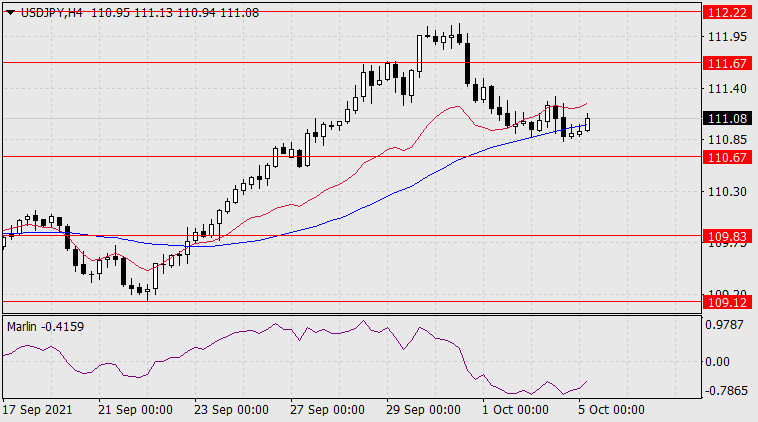Select the USDJPY,H4 chart title text

[x=52, y=13]
